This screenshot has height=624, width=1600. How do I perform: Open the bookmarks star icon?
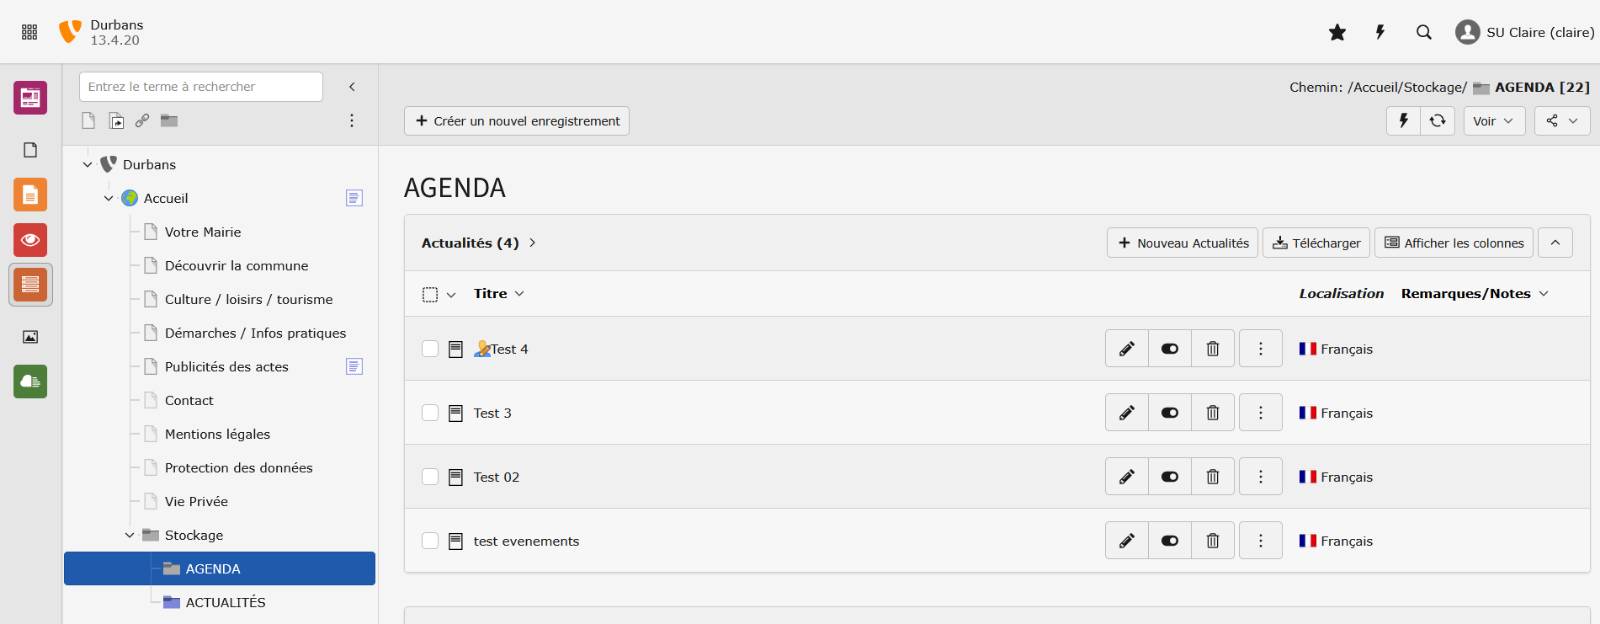click(1337, 32)
